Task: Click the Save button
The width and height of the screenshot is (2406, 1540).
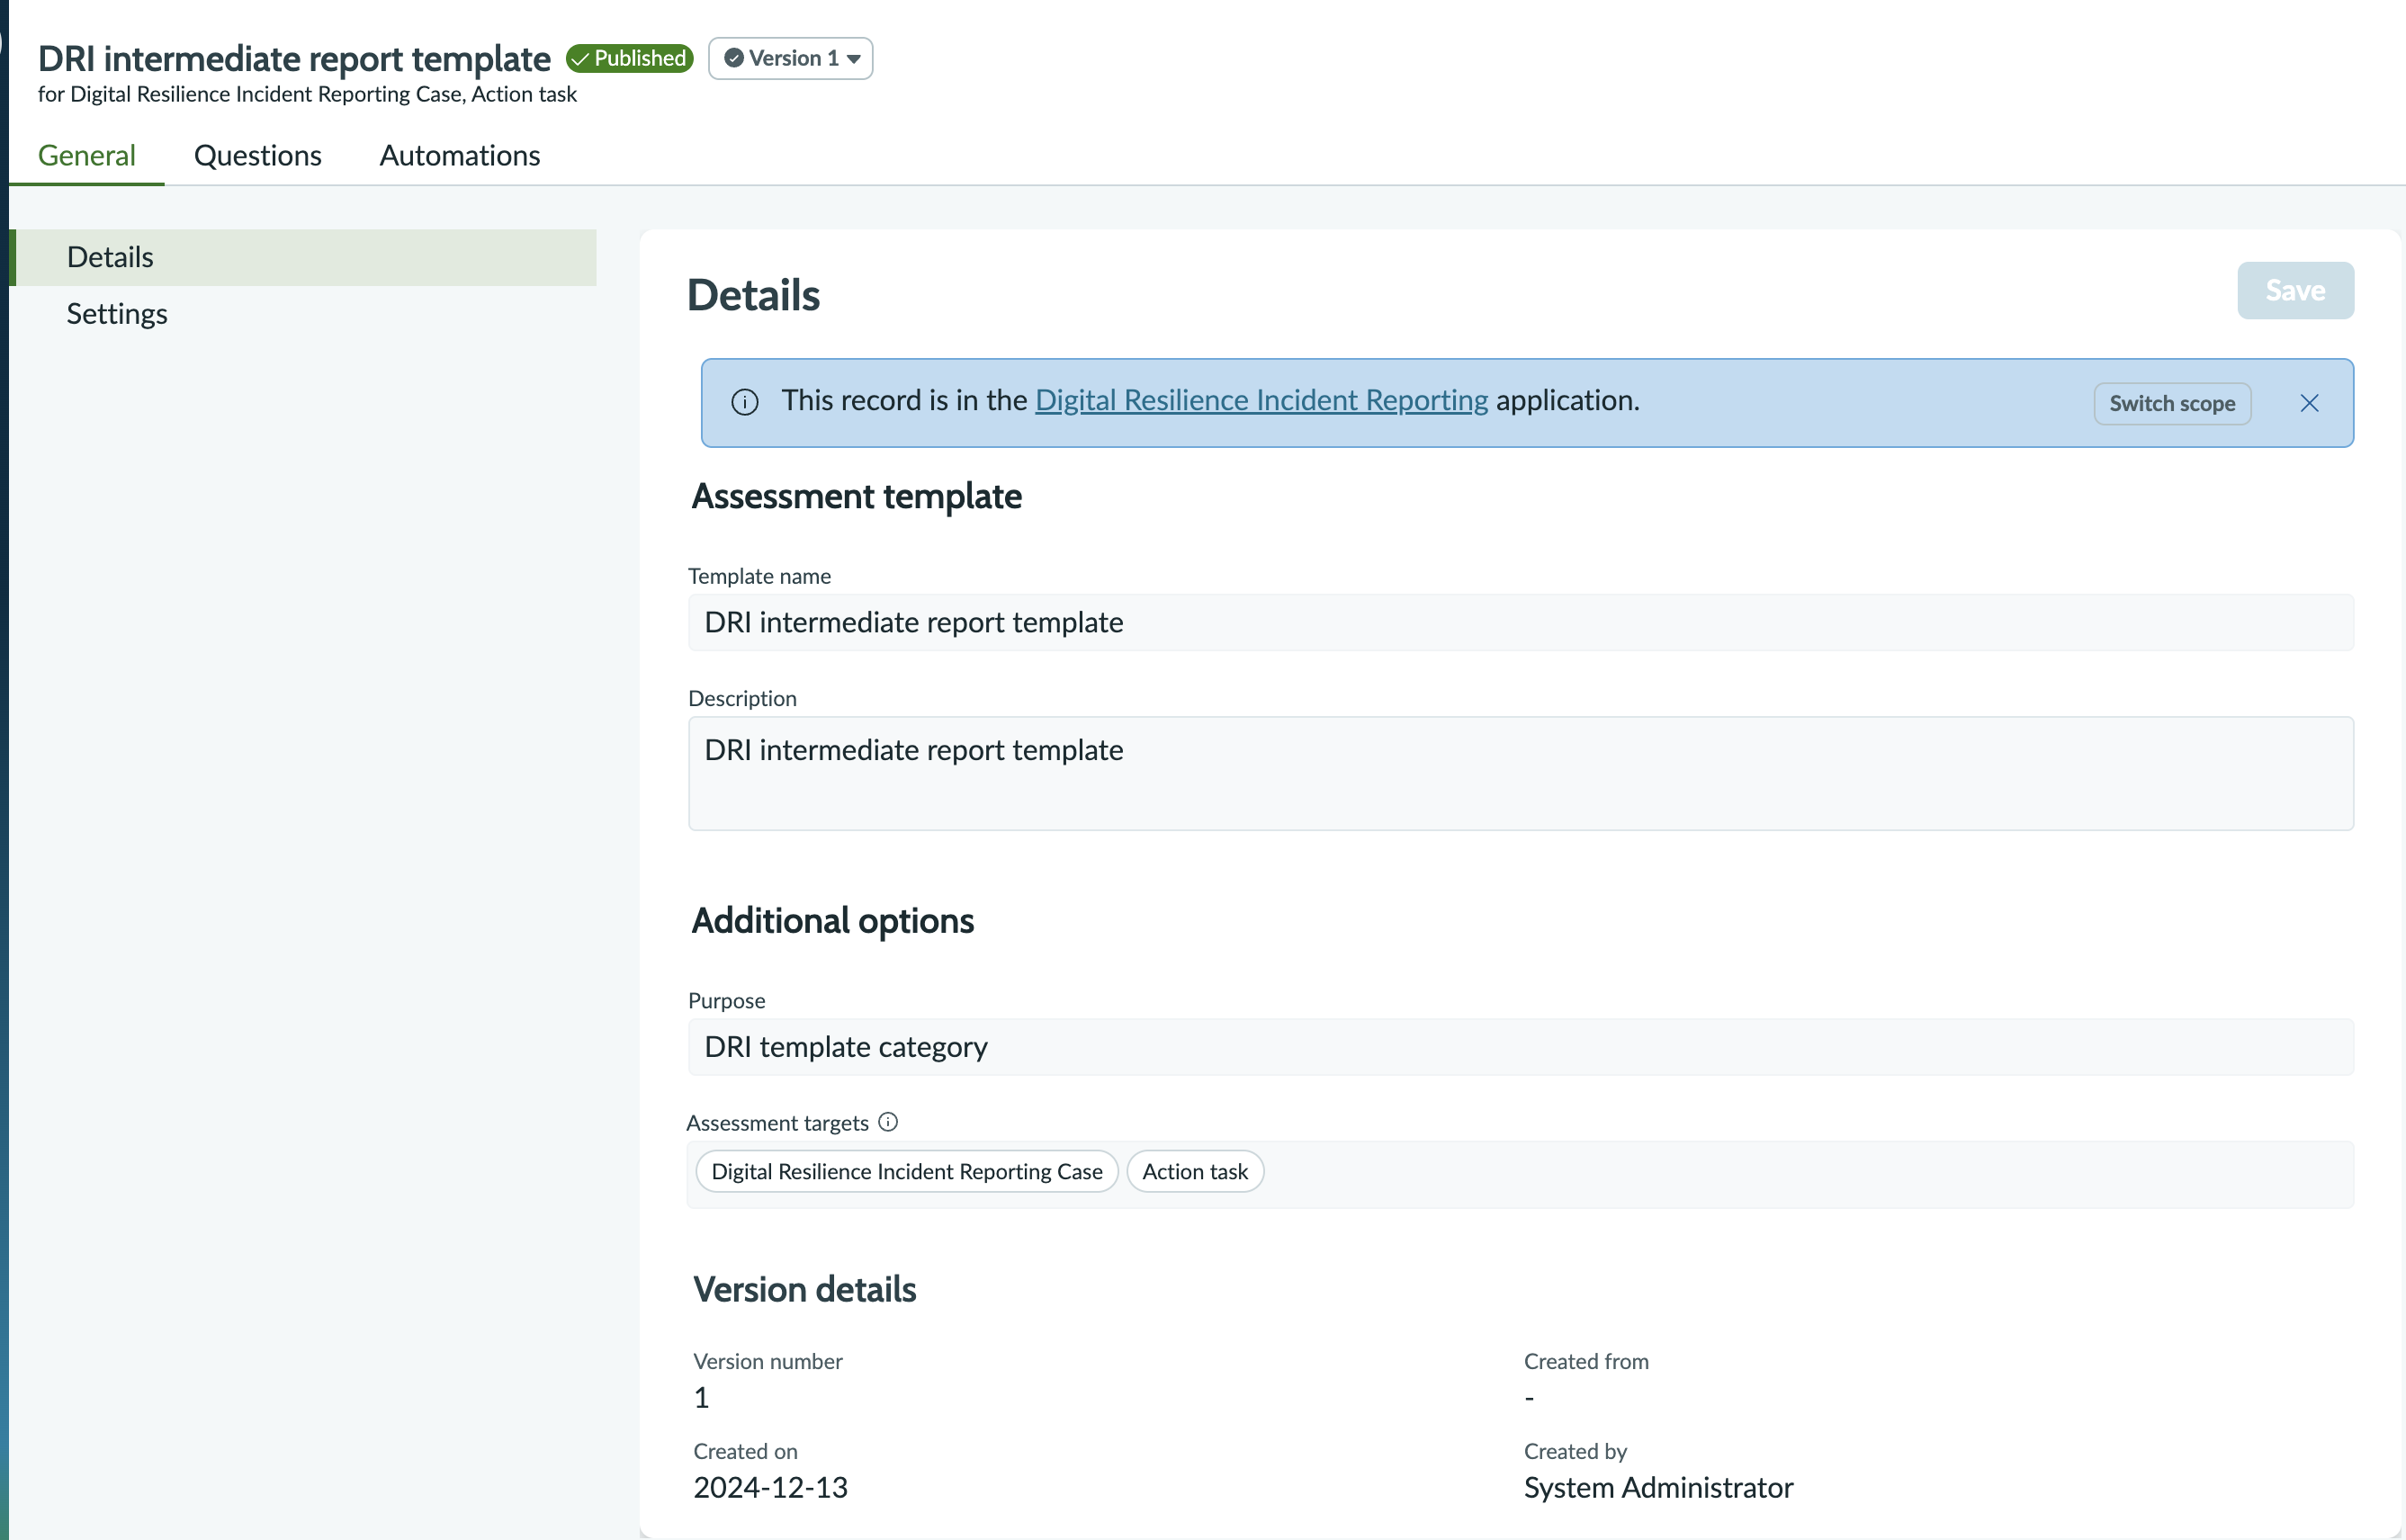Action: (2295, 290)
